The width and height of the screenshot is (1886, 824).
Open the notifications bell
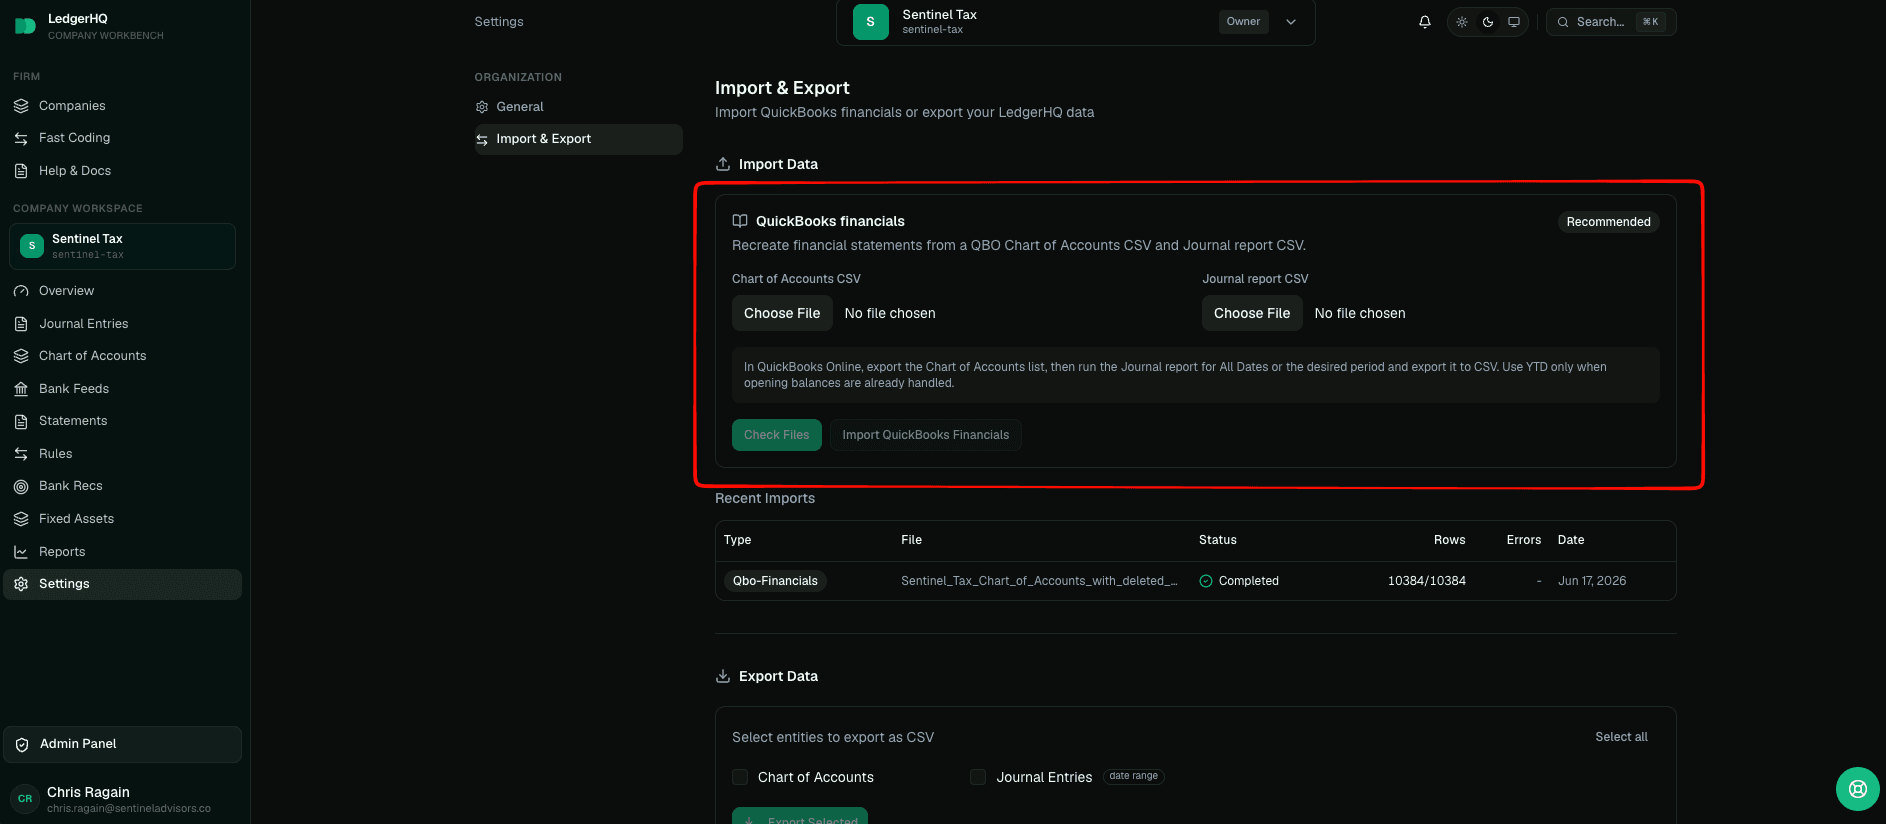click(1425, 22)
